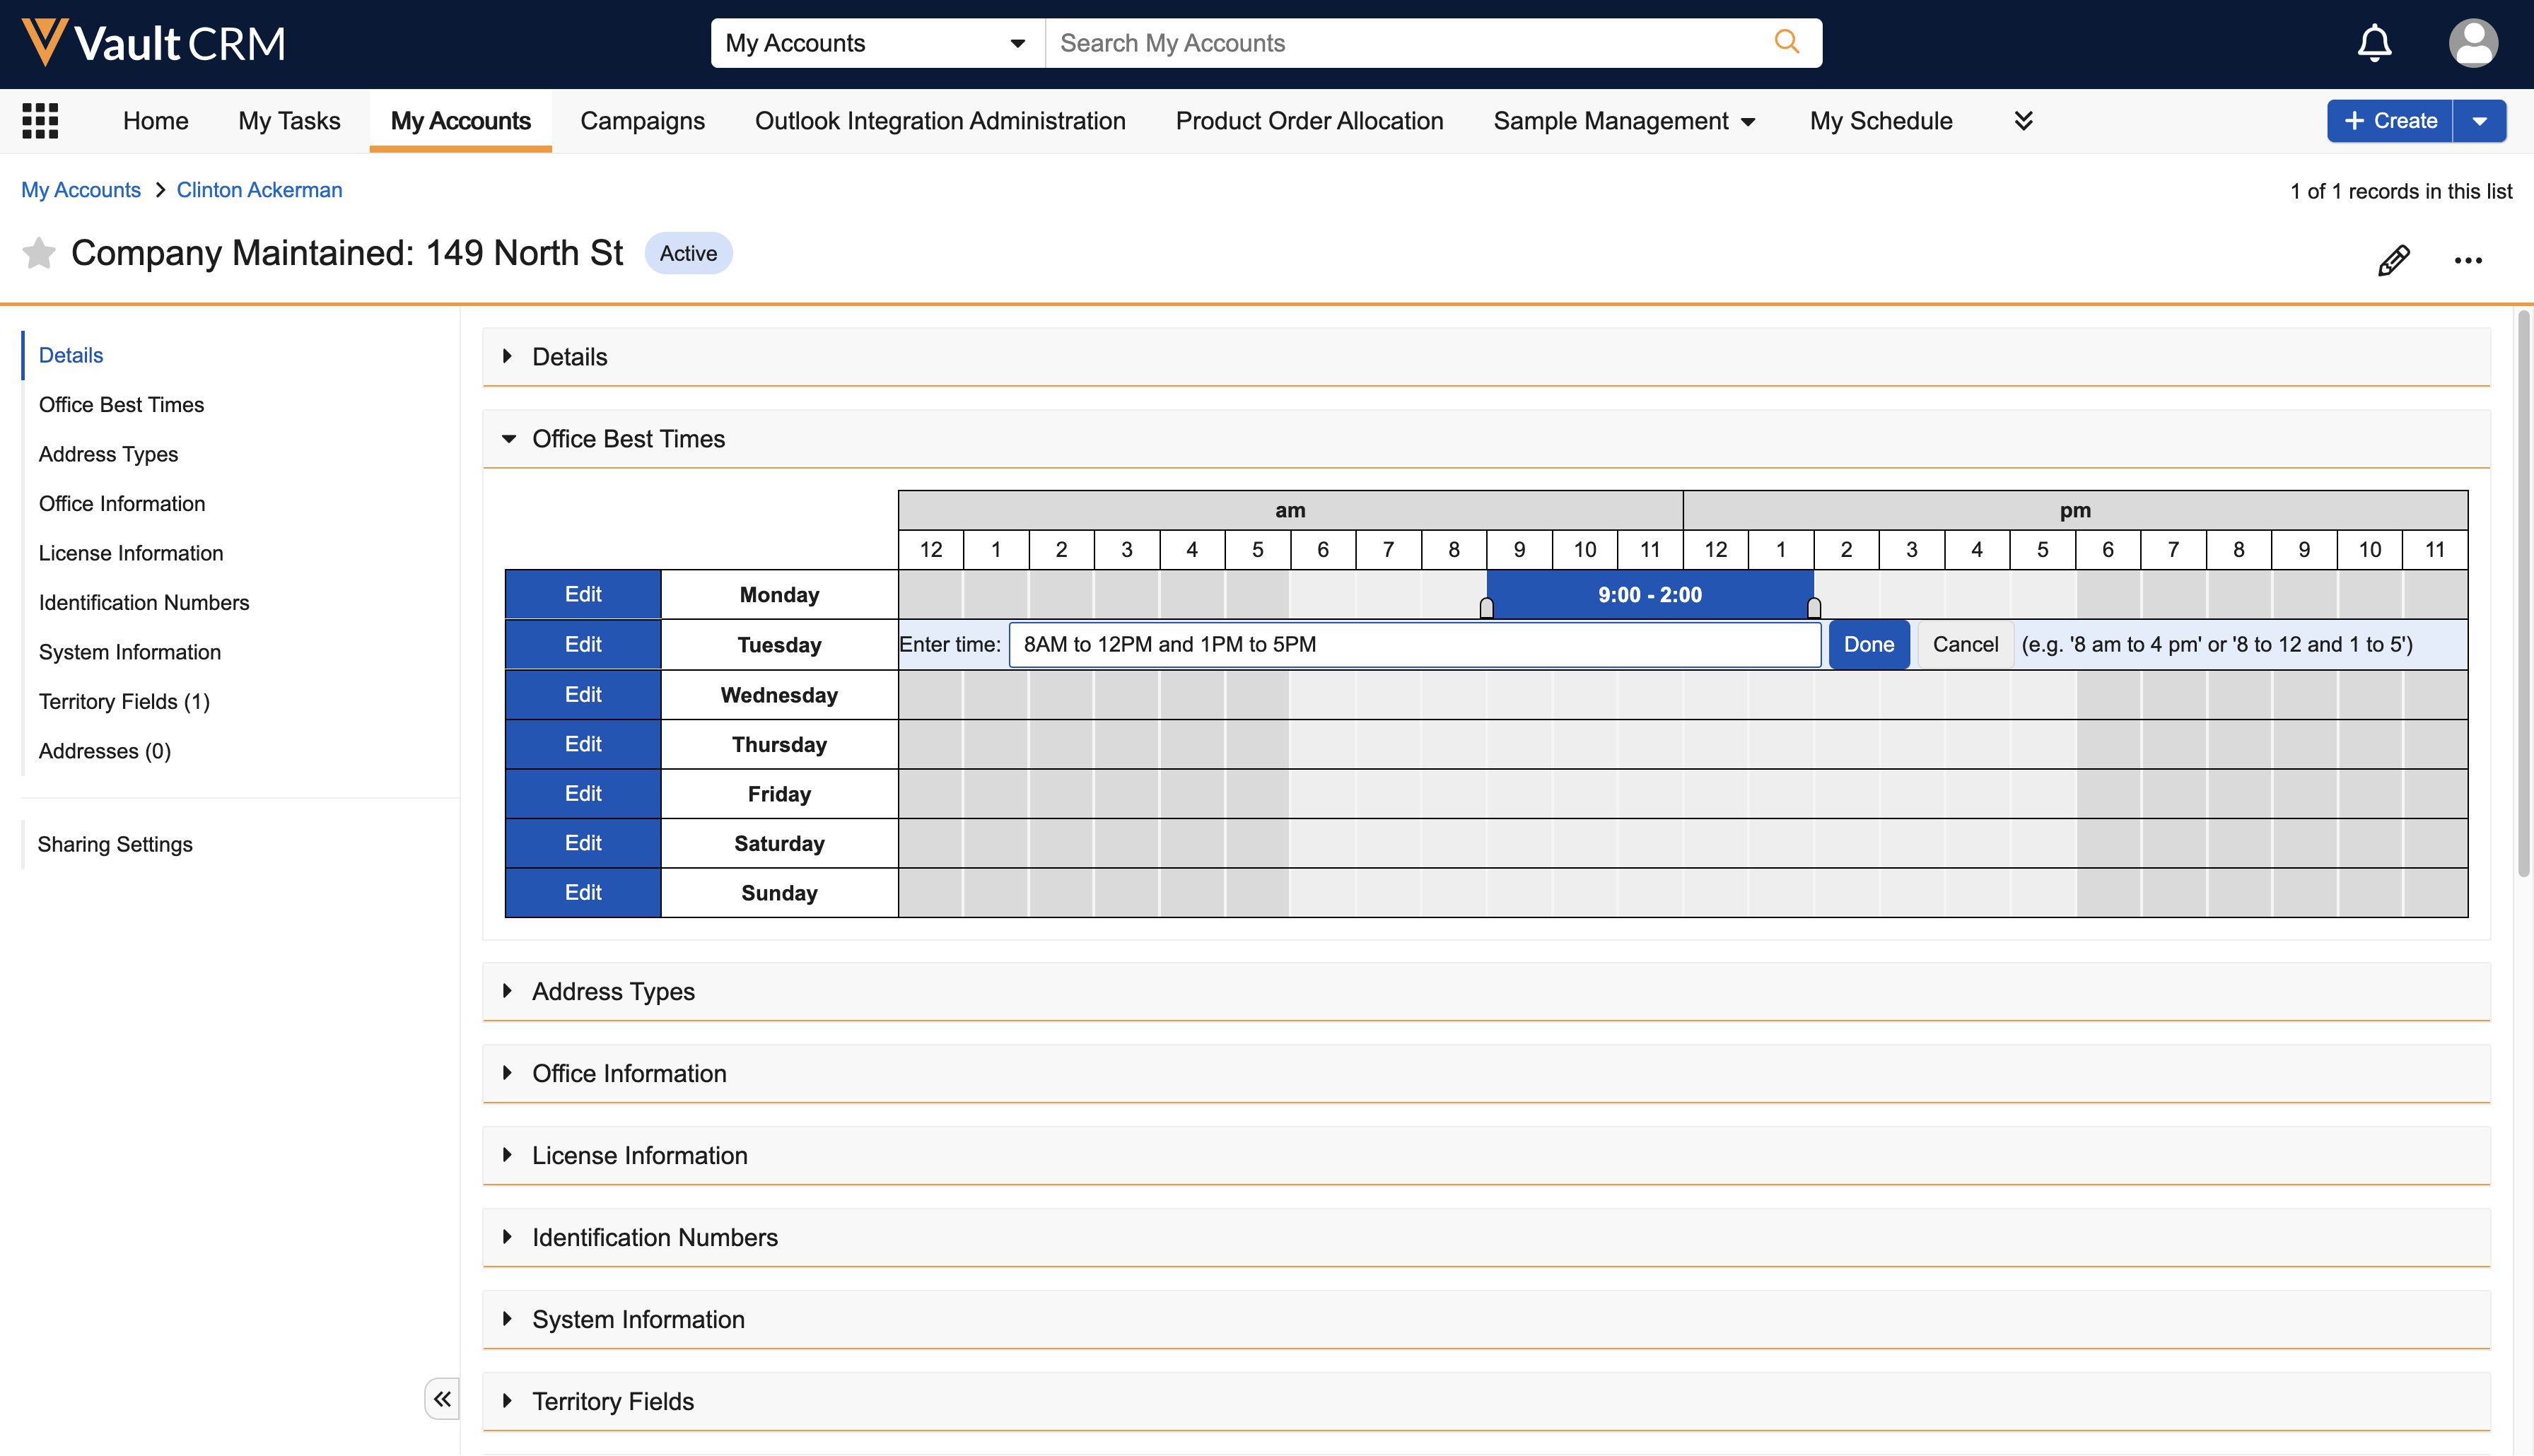Grab the Monday time block's right handle
This screenshot has width=2534, height=1456.
click(x=1813, y=608)
